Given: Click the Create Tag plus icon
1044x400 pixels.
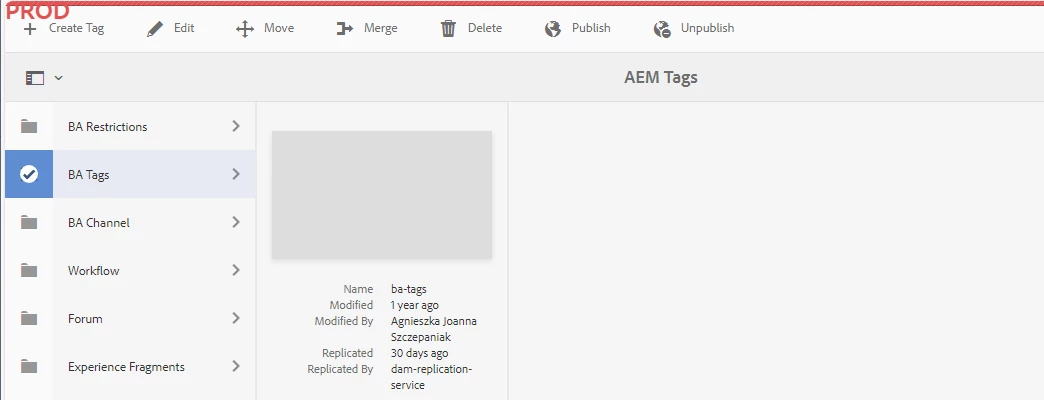Looking at the screenshot, I should (x=30, y=29).
